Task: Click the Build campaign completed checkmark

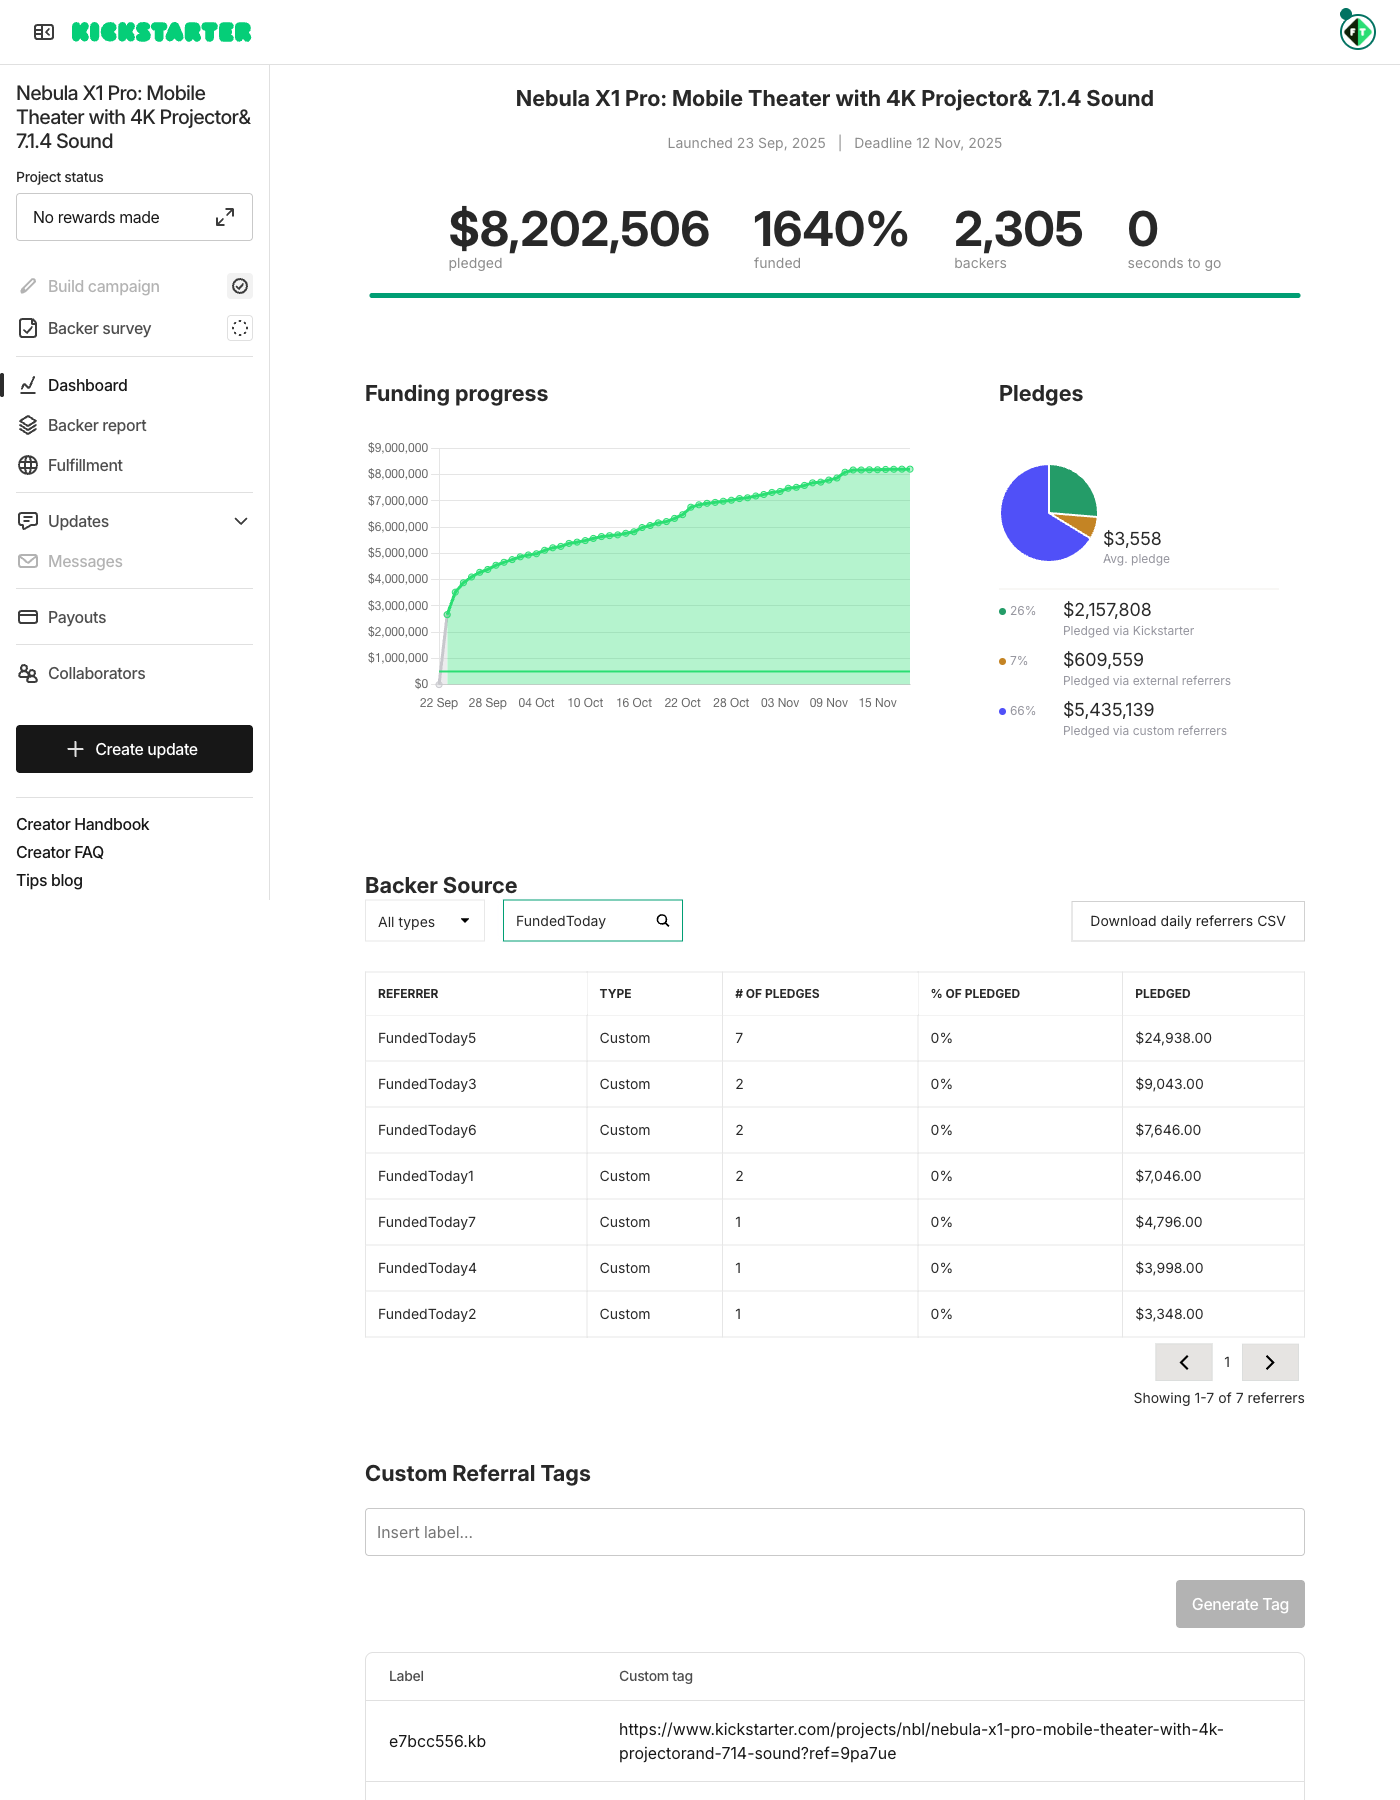Action: point(240,286)
